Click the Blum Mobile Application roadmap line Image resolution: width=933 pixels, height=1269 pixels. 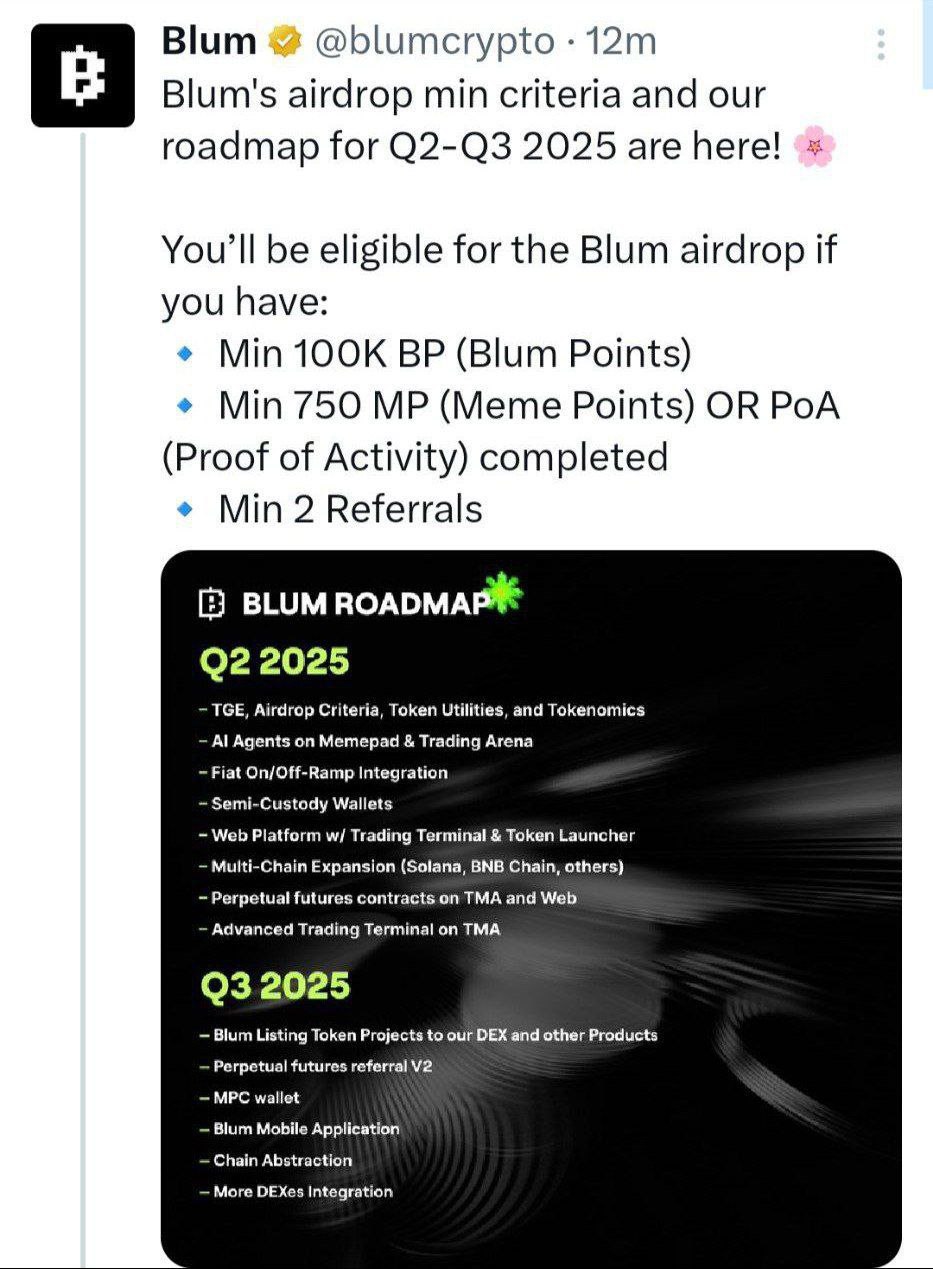coord(299,1129)
